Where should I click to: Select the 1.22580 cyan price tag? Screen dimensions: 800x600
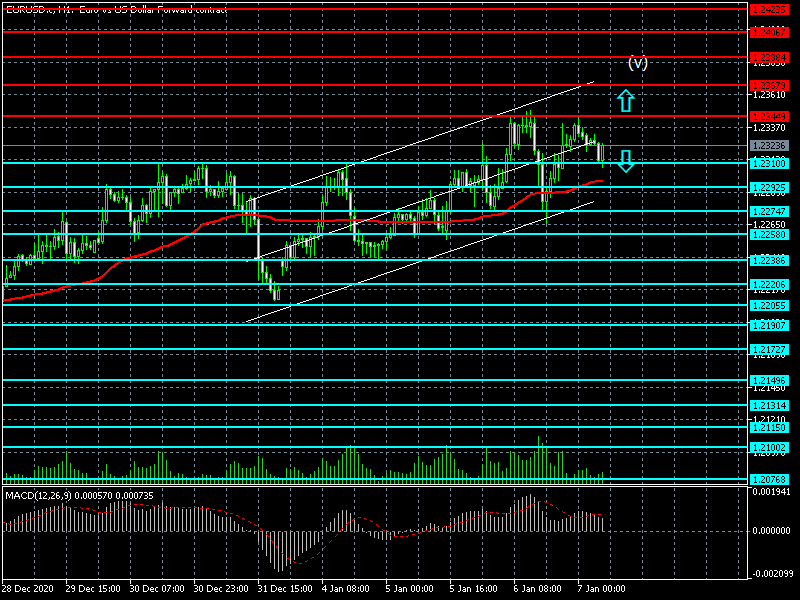tap(768, 234)
